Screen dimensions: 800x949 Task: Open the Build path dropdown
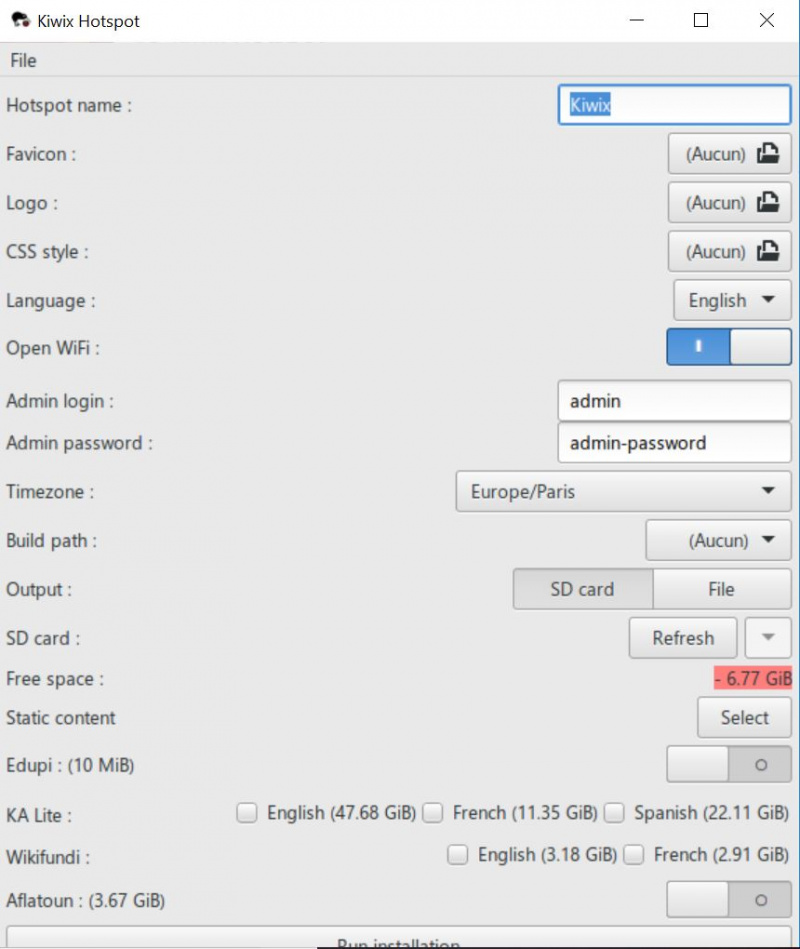[x=718, y=540]
